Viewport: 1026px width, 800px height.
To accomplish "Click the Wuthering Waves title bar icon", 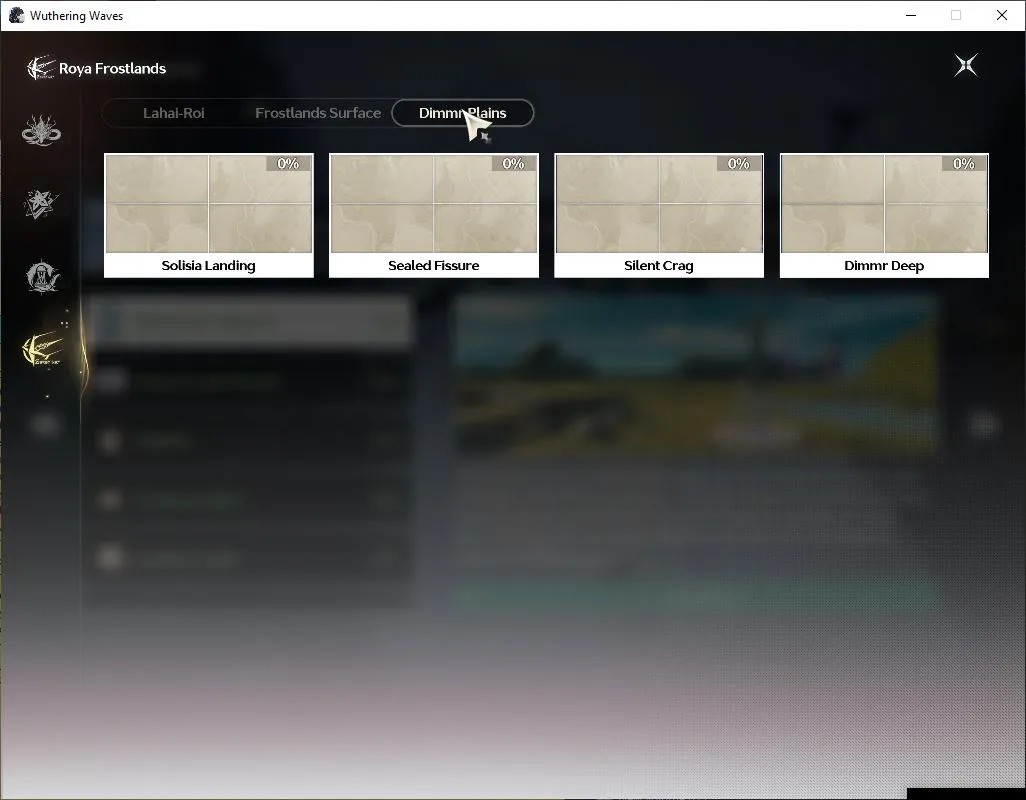I will click(x=16, y=15).
